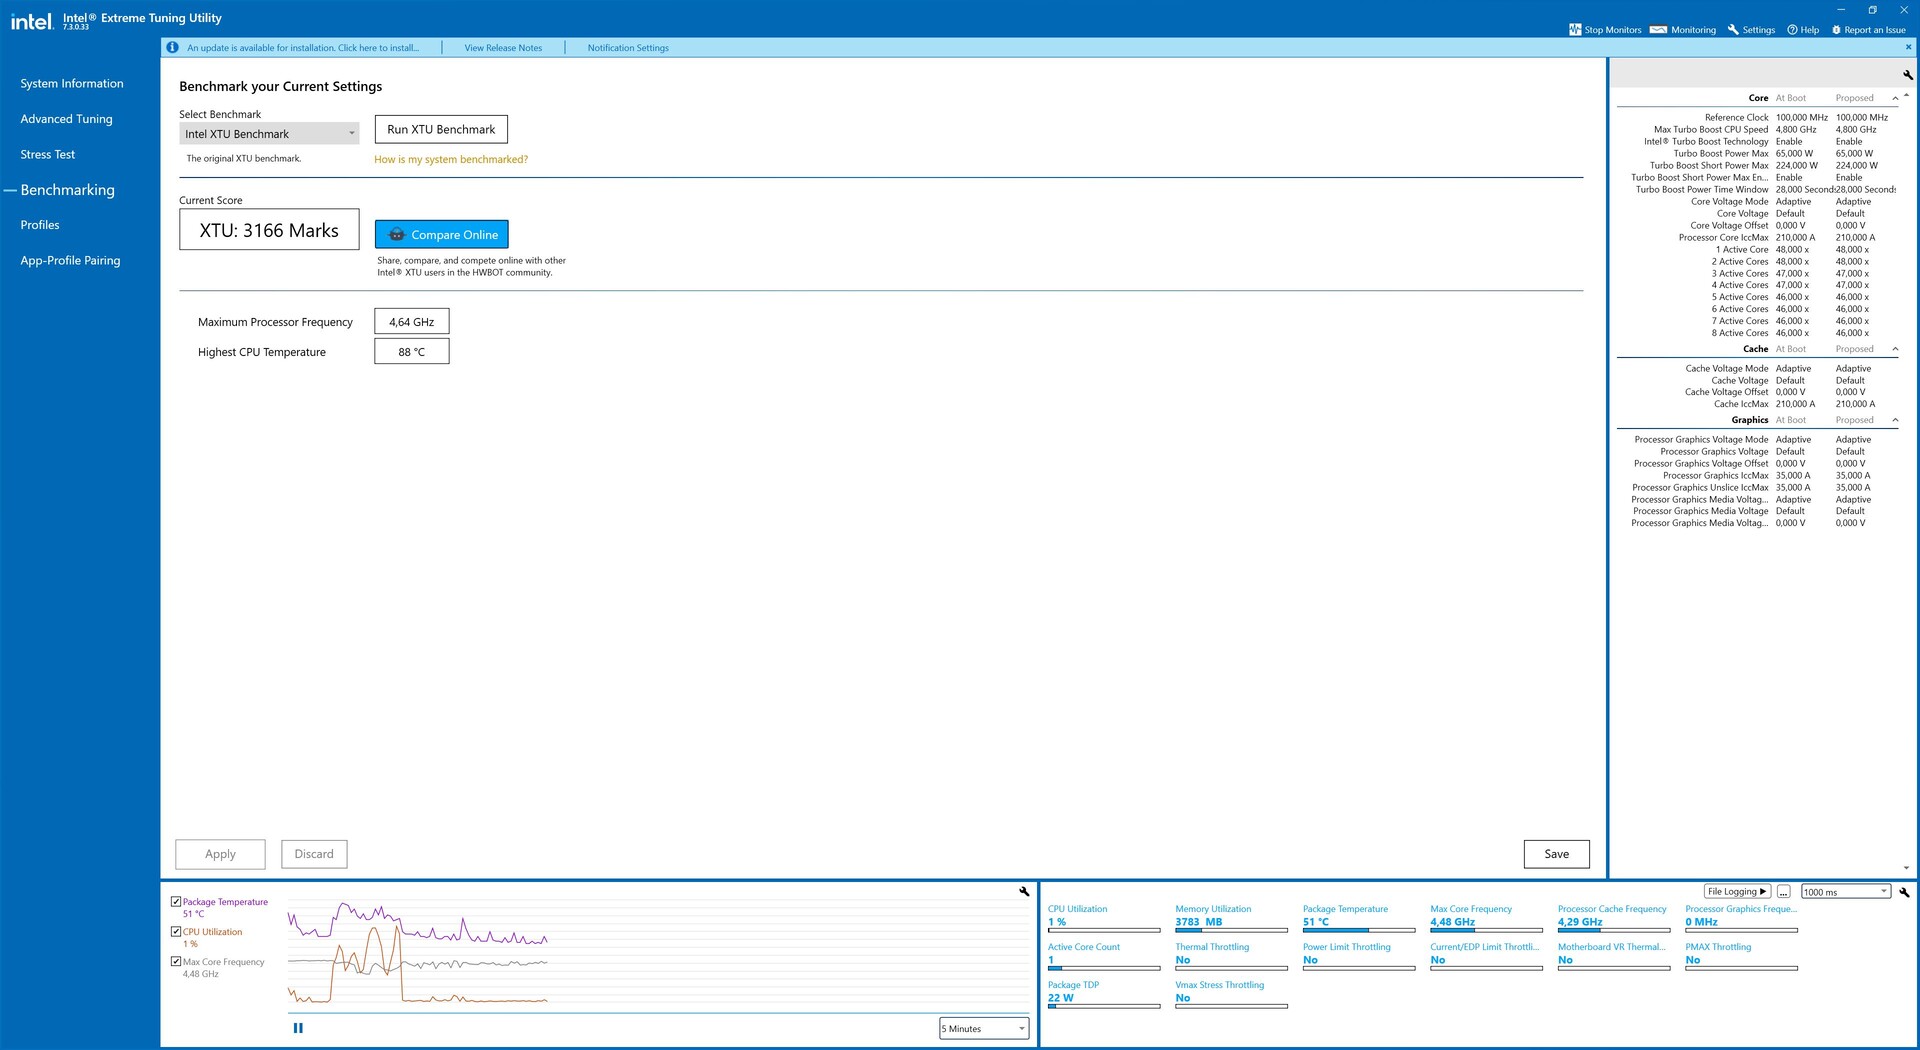Open the File Logging flyout
The height and width of the screenshot is (1050, 1920).
click(x=1737, y=892)
